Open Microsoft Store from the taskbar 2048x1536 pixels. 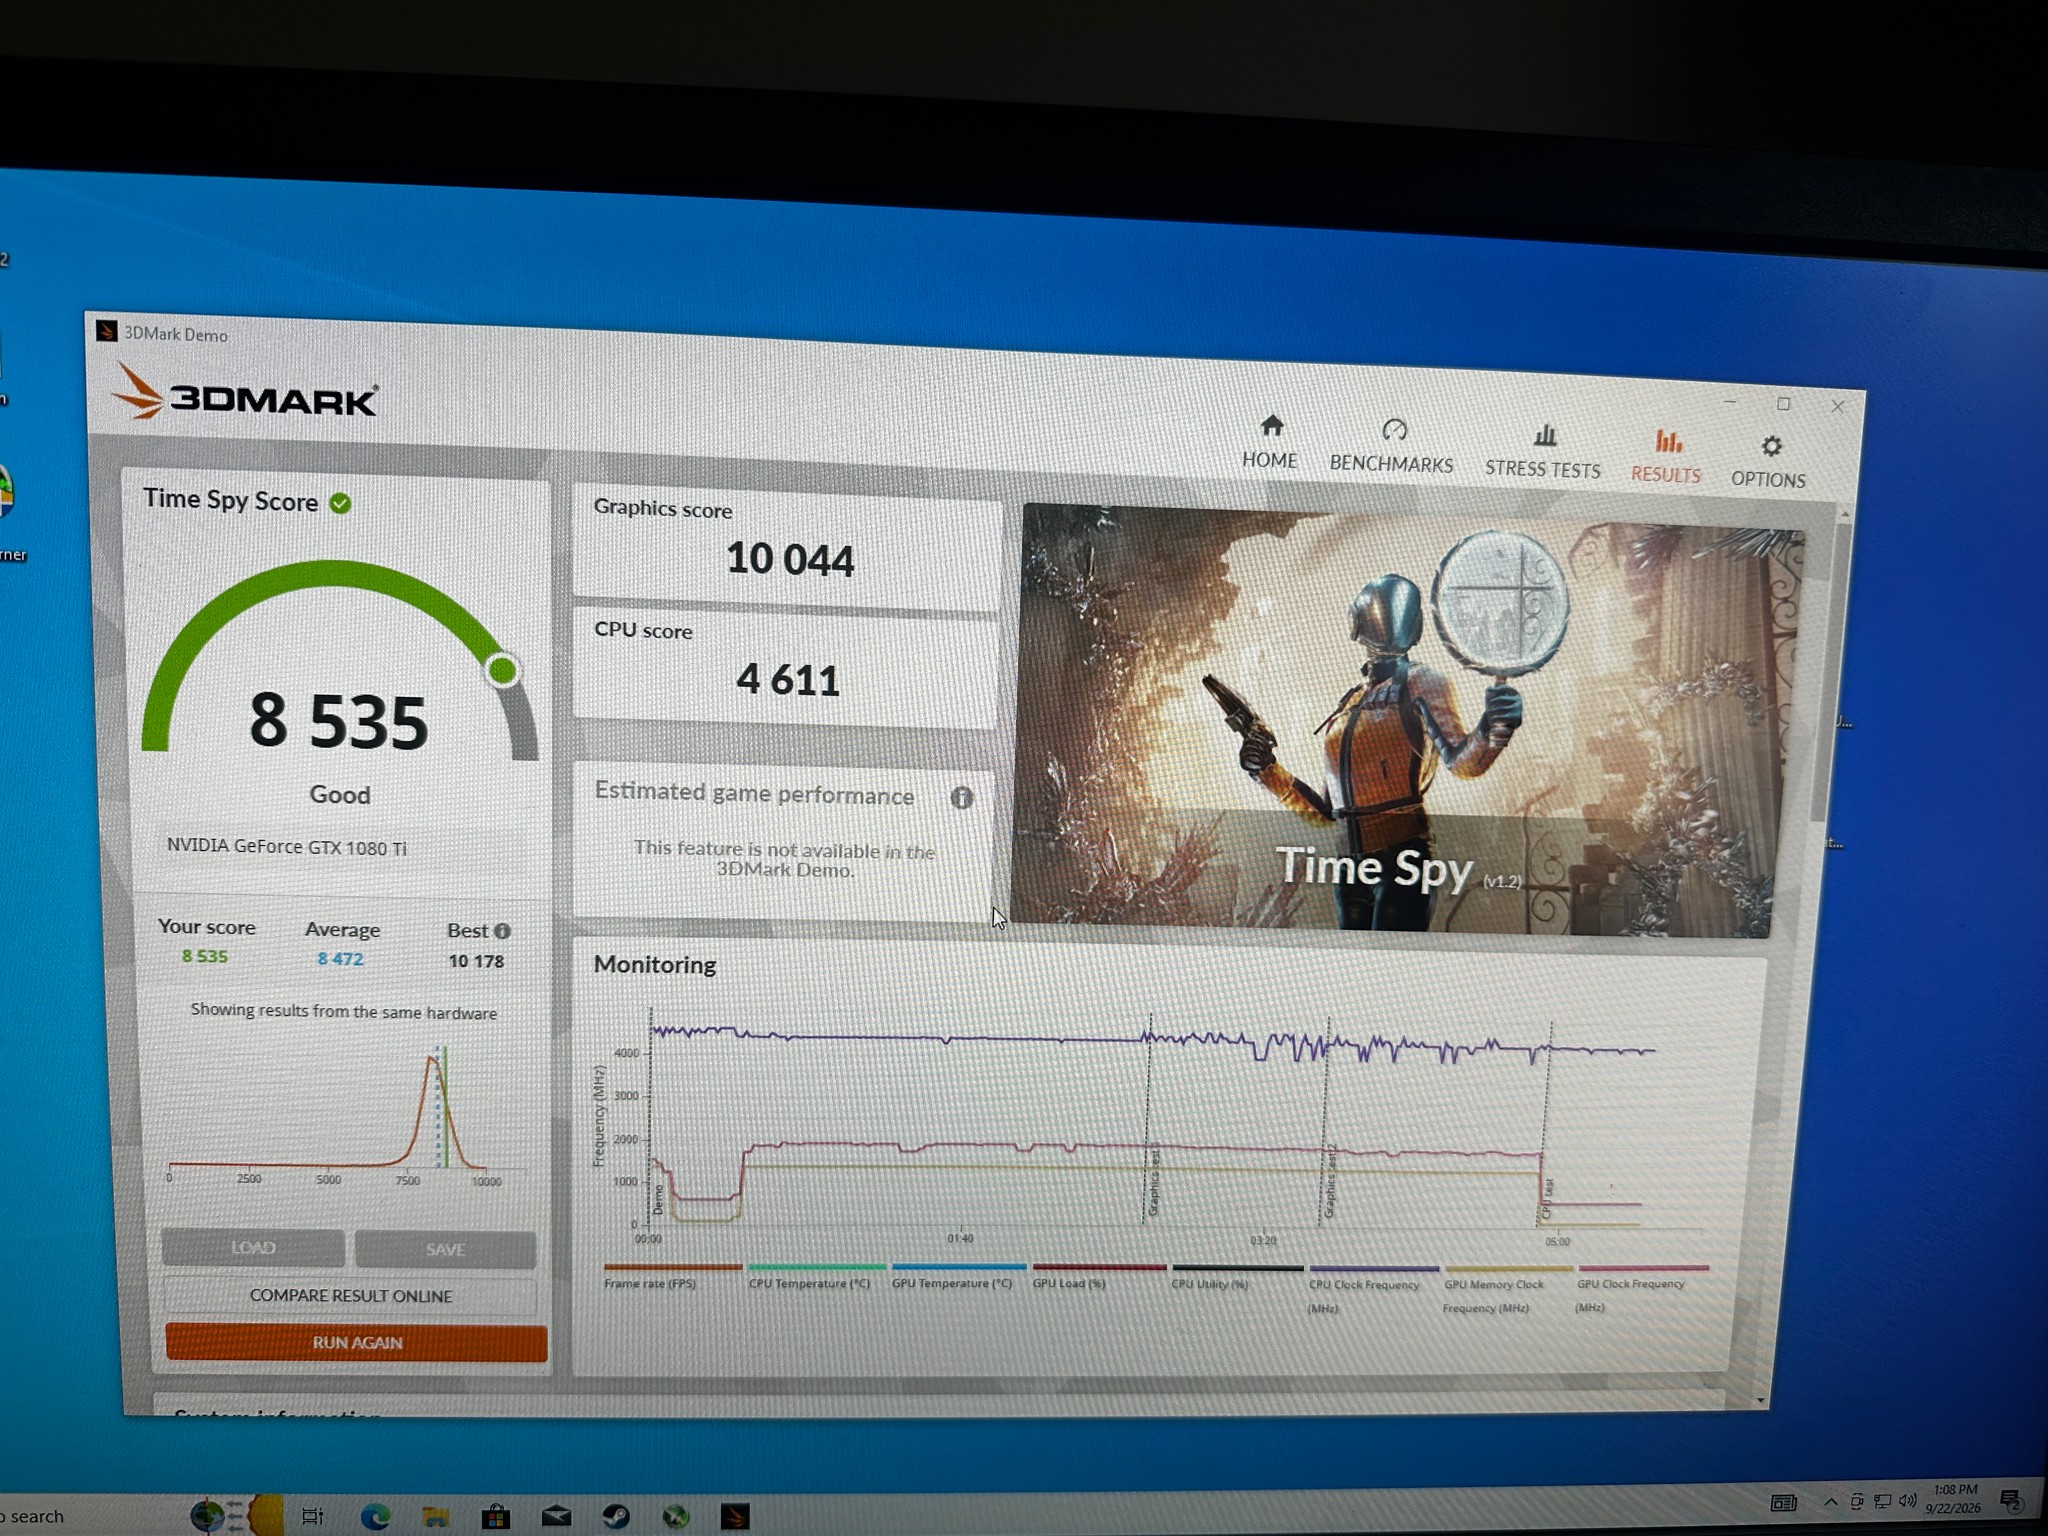coord(495,1516)
